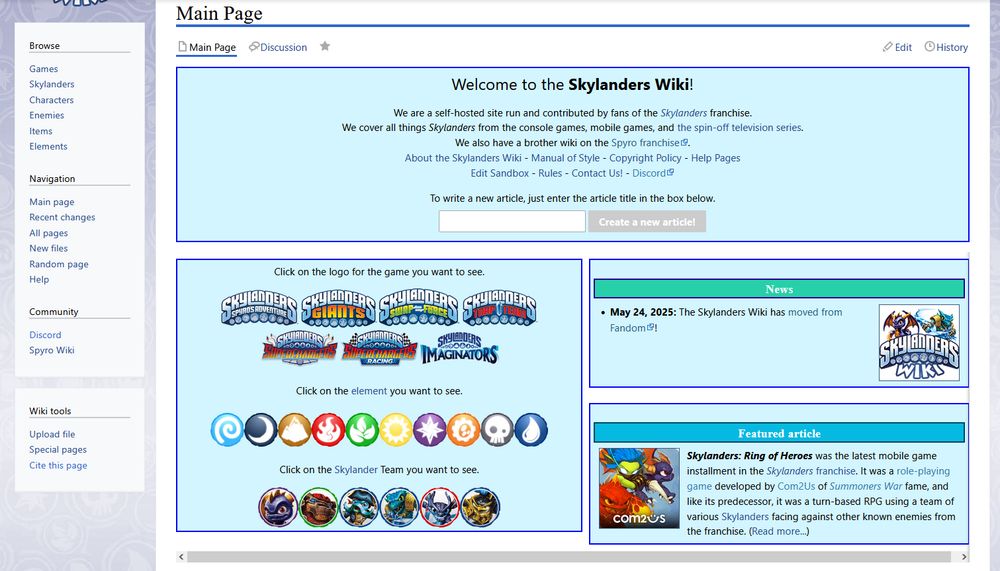The image size is (1000, 571).
Task: Open Enemies in the Browse sidebar
Action: [47, 115]
